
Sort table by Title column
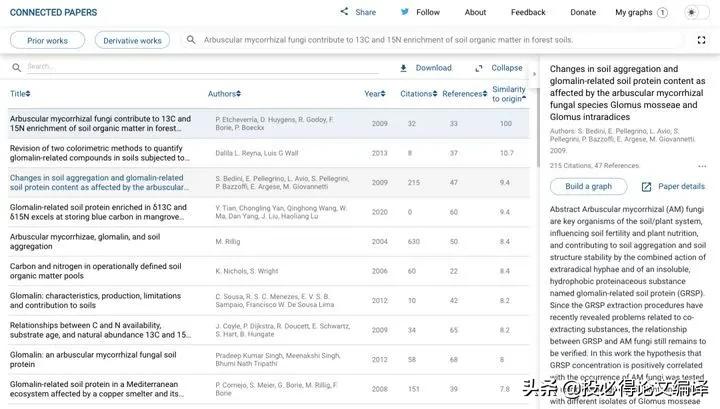point(20,94)
